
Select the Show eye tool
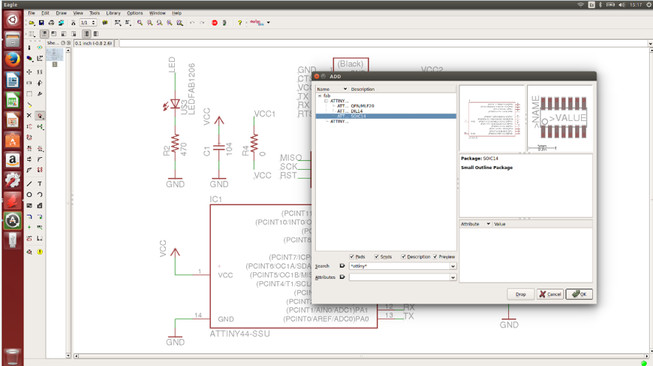pyautogui.click(x=40, y=47)
